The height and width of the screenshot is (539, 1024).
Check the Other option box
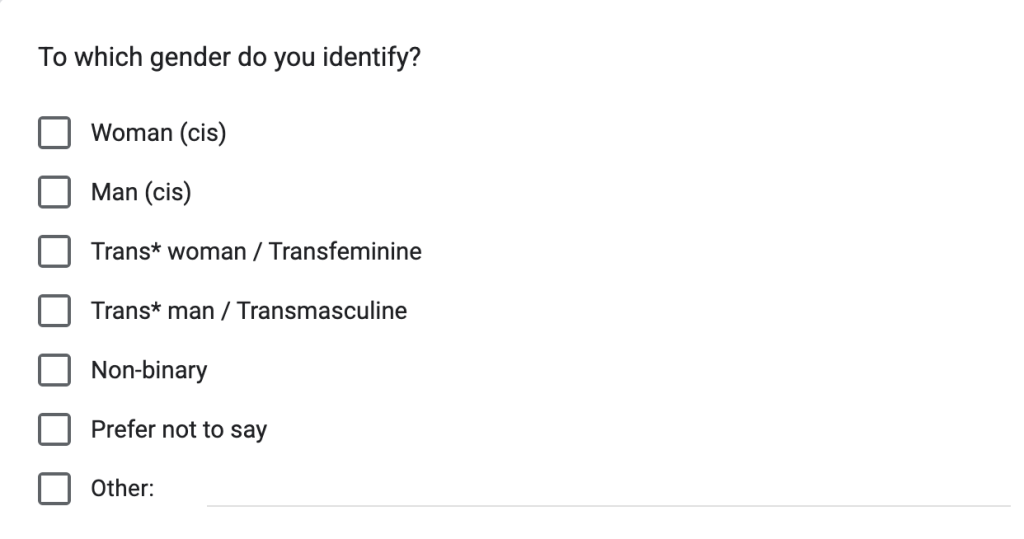(x=54, y=490)
